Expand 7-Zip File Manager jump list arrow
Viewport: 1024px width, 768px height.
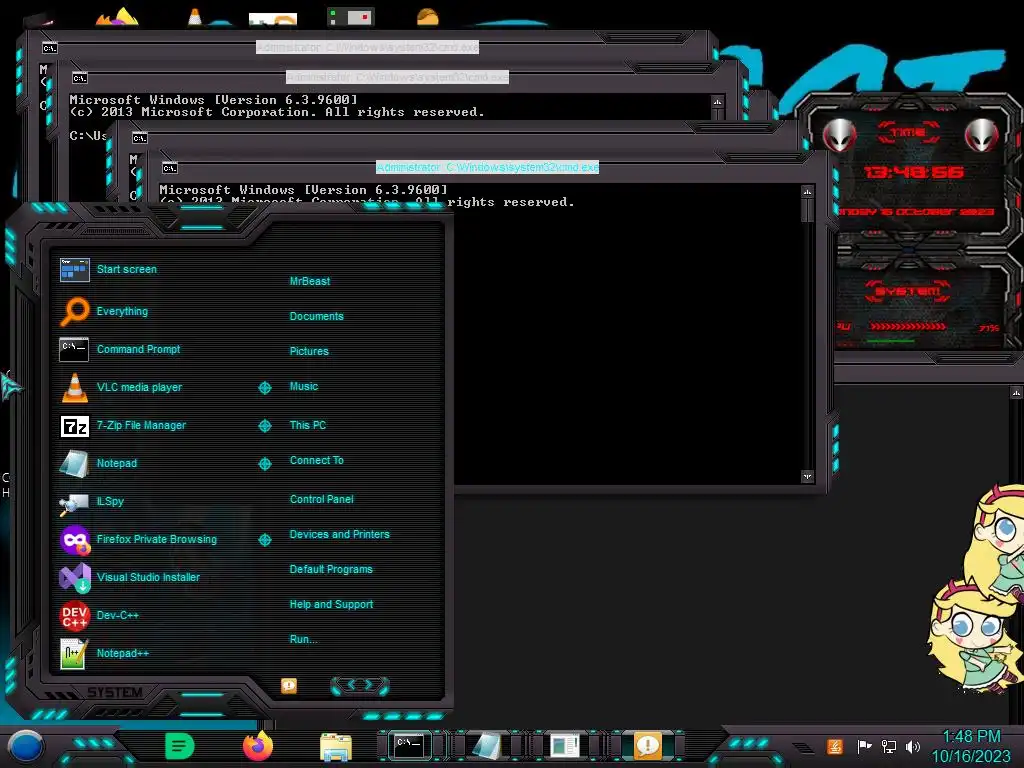[264, 426]
